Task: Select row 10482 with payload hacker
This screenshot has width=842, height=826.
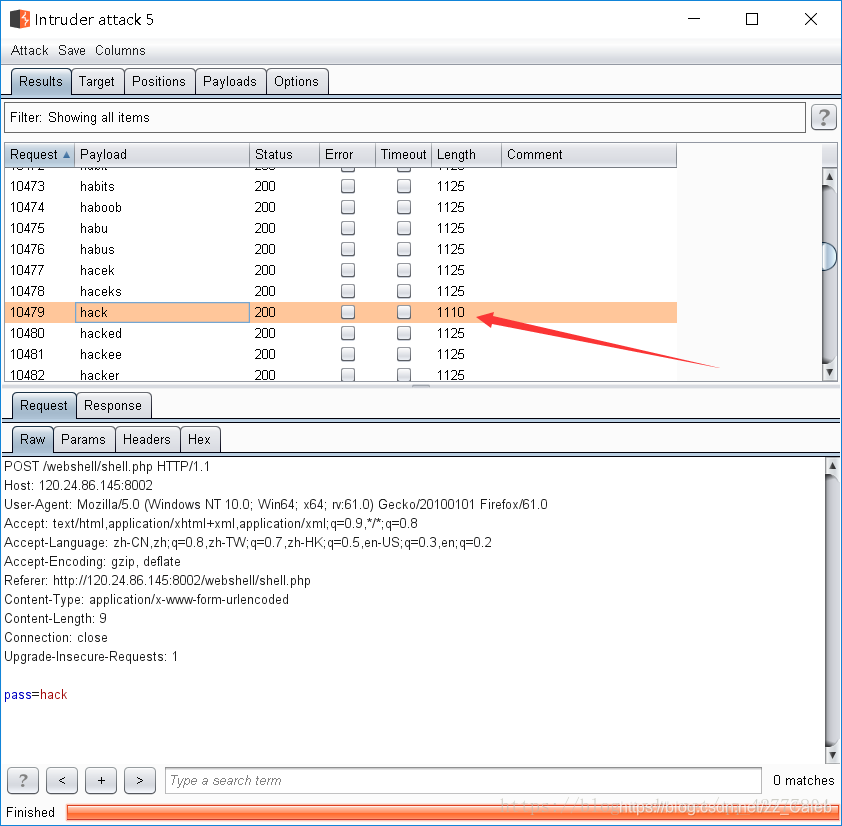Action: pyautogui.click(x=340, y=374)
